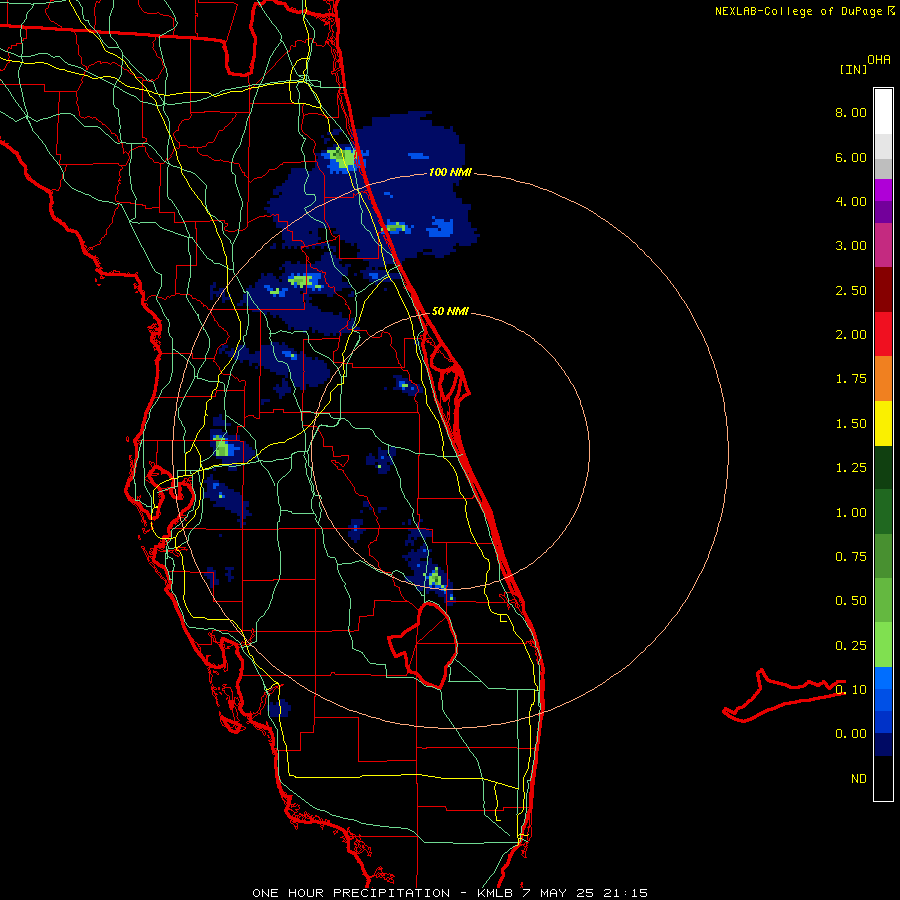Click the 6.00 legend value

click(x=851, y=157)
